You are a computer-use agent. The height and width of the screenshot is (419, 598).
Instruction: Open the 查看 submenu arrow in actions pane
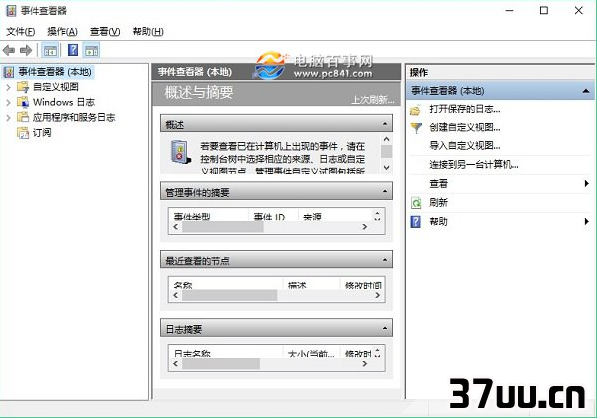pos(586,183)
